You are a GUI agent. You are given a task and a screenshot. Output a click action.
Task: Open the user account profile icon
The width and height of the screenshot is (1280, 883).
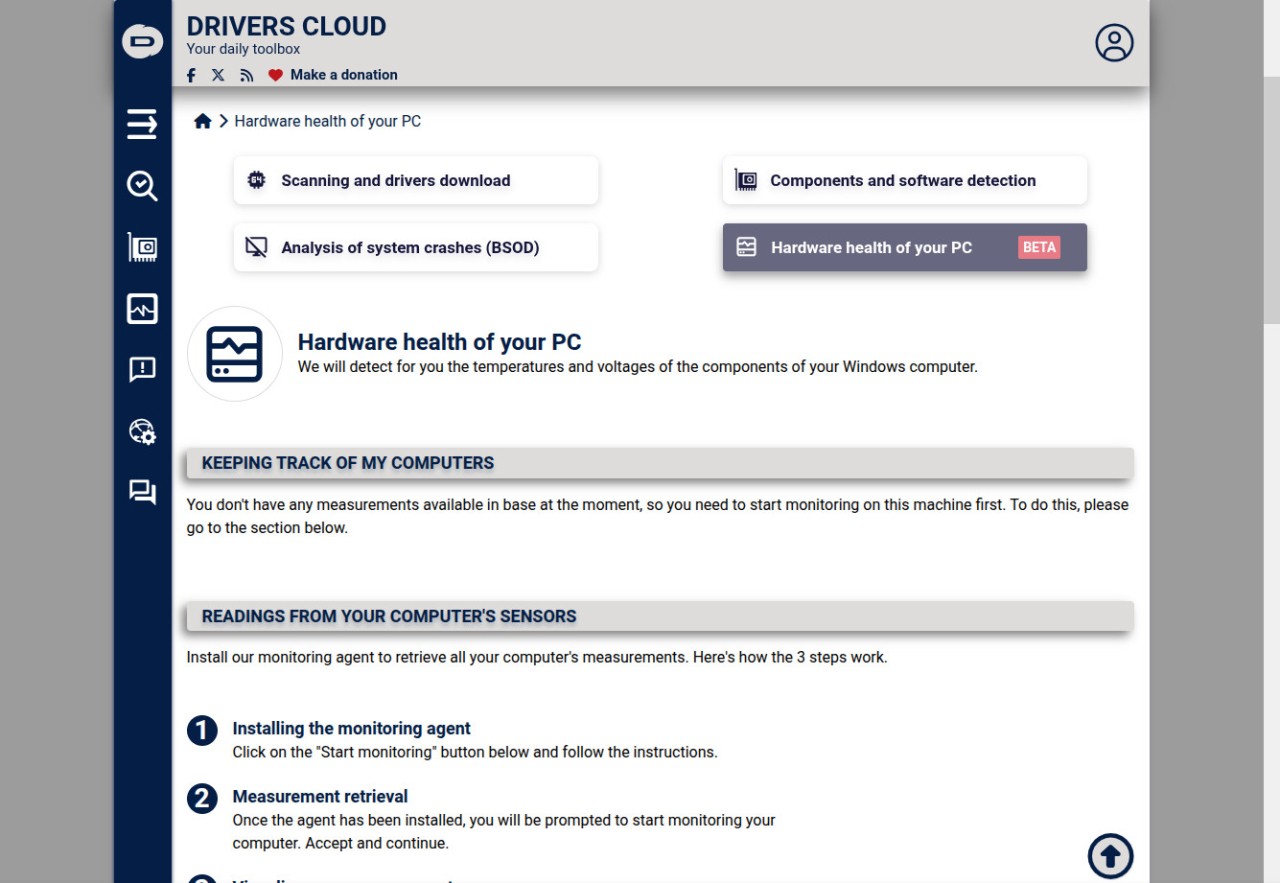1114,43
